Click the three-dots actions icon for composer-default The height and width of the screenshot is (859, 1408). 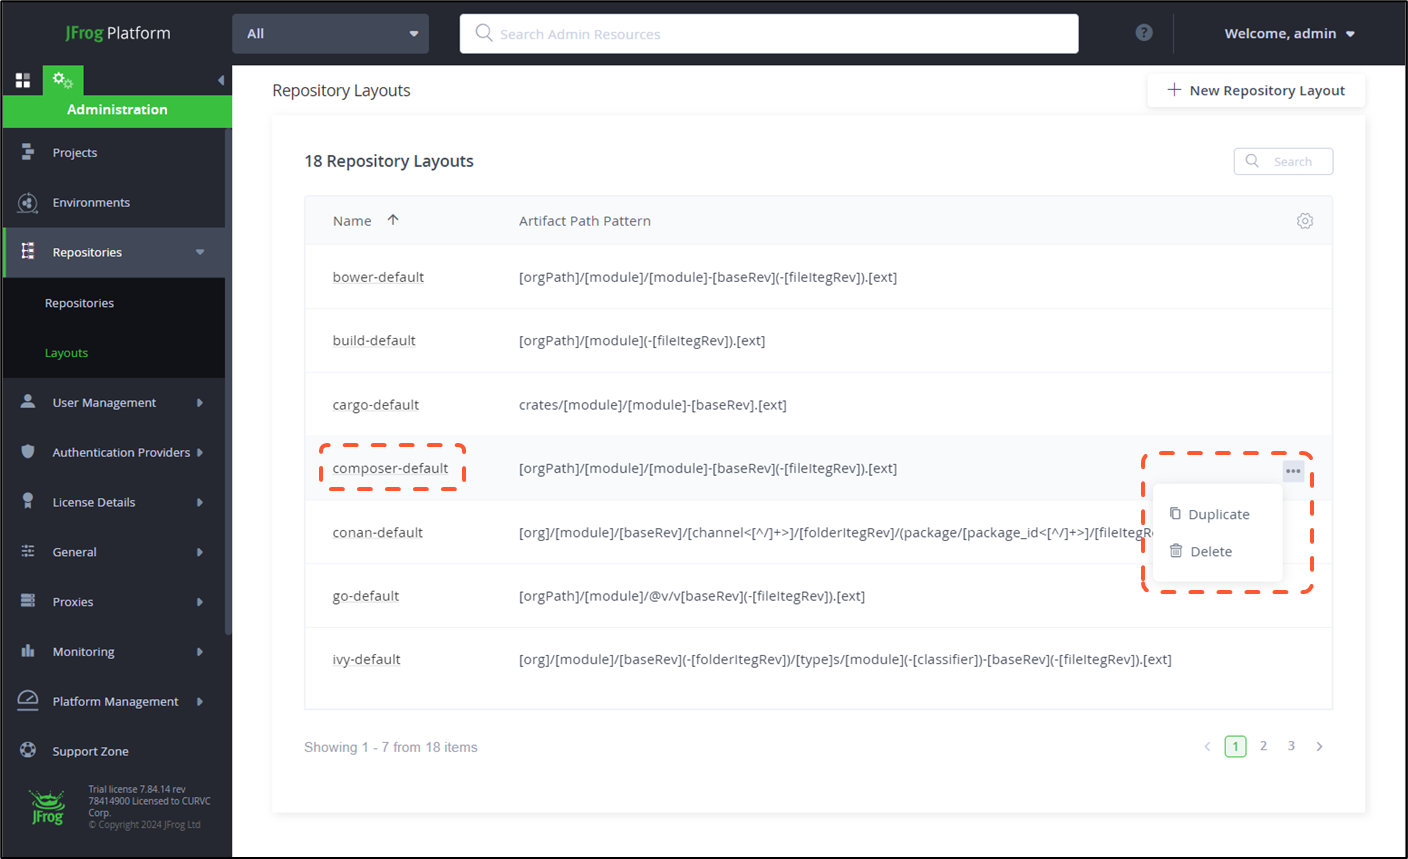[x=1293, y=470]
